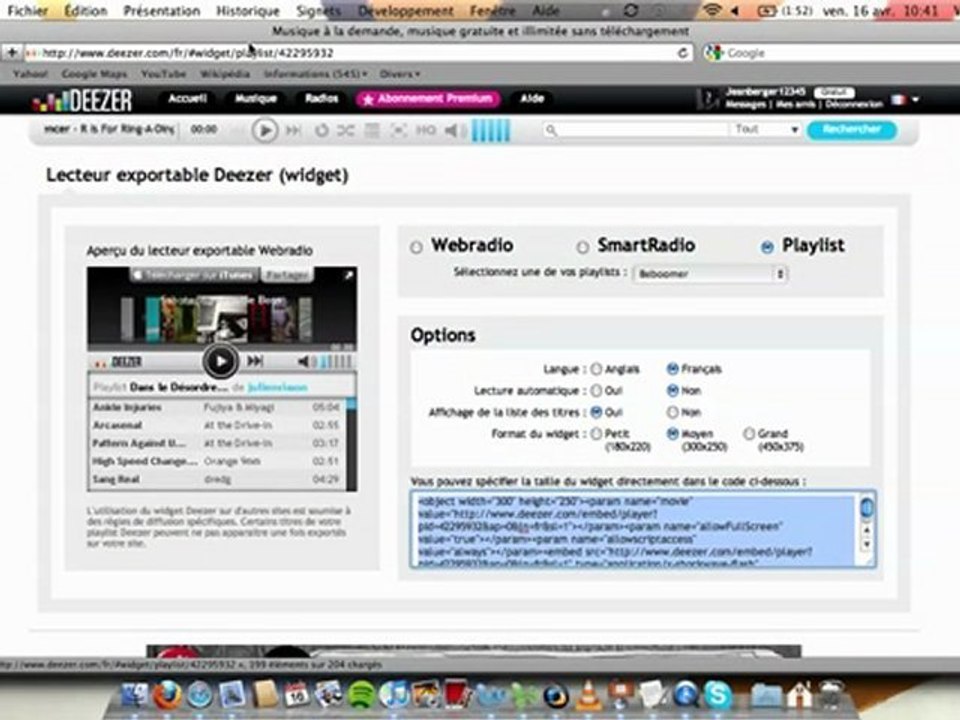Open the Fichier menu
Image resolution: width=960 pixels, height=720 pixels.
pos(27,10)
